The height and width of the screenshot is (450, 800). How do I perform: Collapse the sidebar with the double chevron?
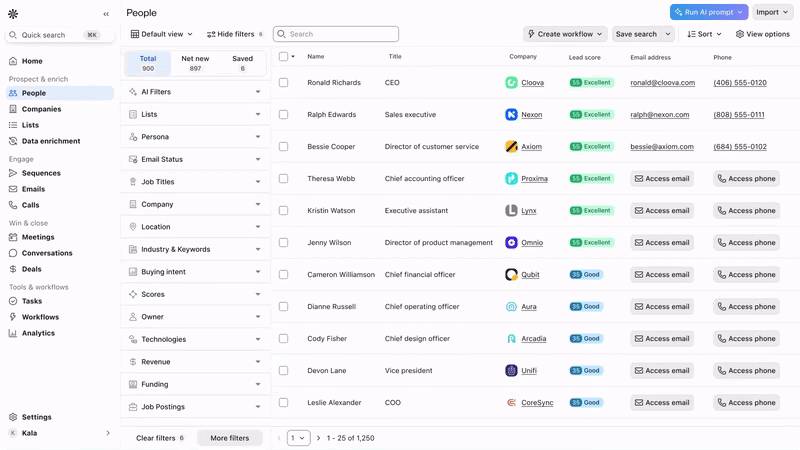tap(106, 14)
